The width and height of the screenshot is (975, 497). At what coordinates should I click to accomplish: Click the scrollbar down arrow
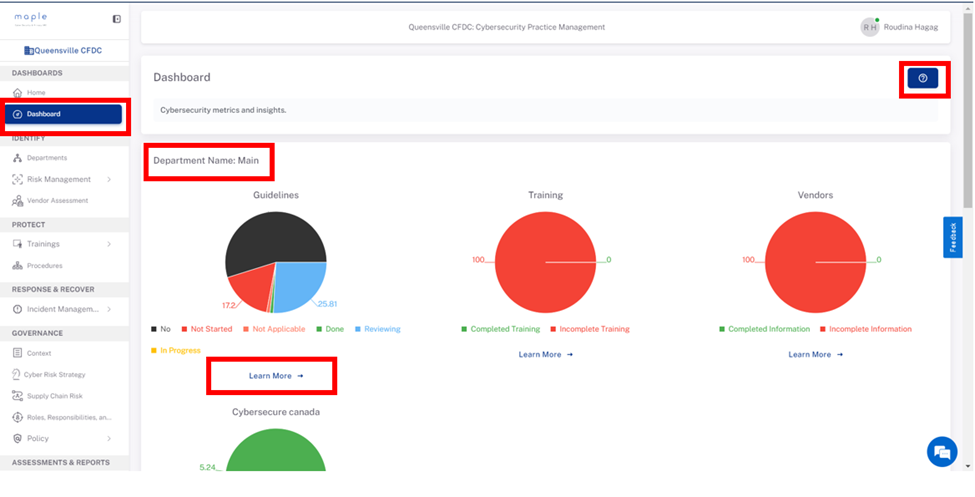click(x=968, y=466)
